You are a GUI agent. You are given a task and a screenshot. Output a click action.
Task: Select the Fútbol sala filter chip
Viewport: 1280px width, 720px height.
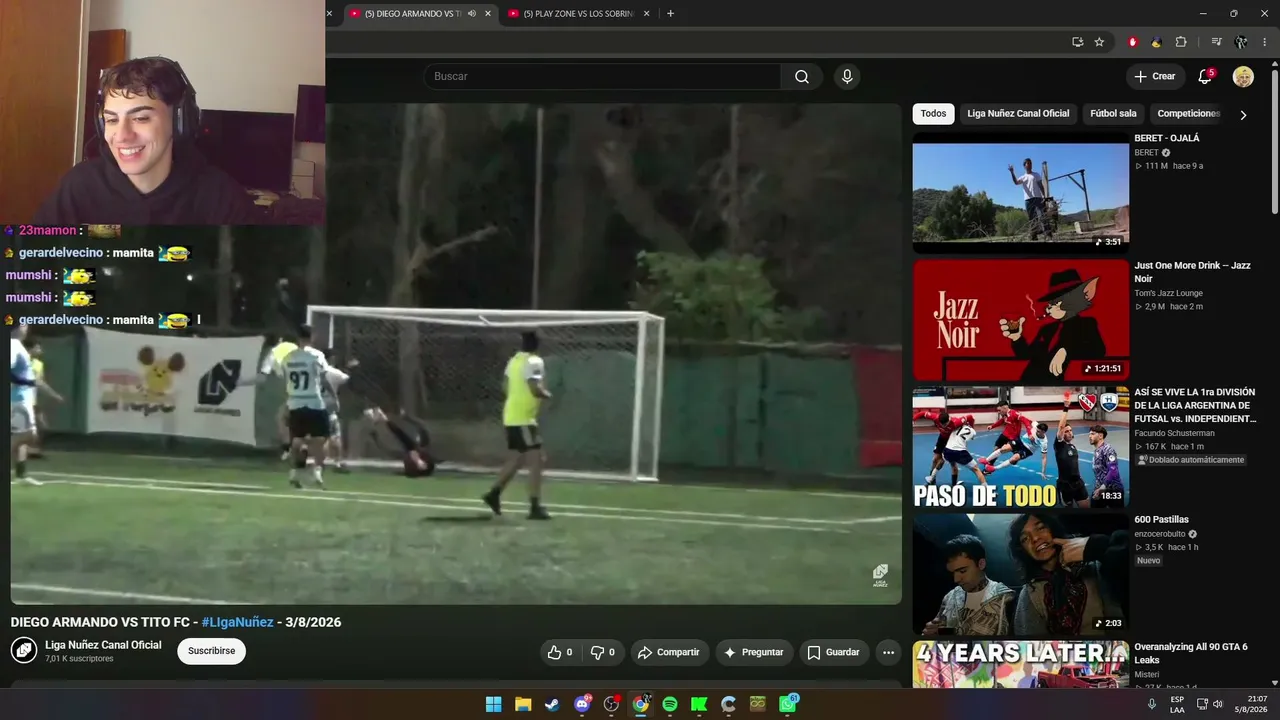tap(1113, 114)
